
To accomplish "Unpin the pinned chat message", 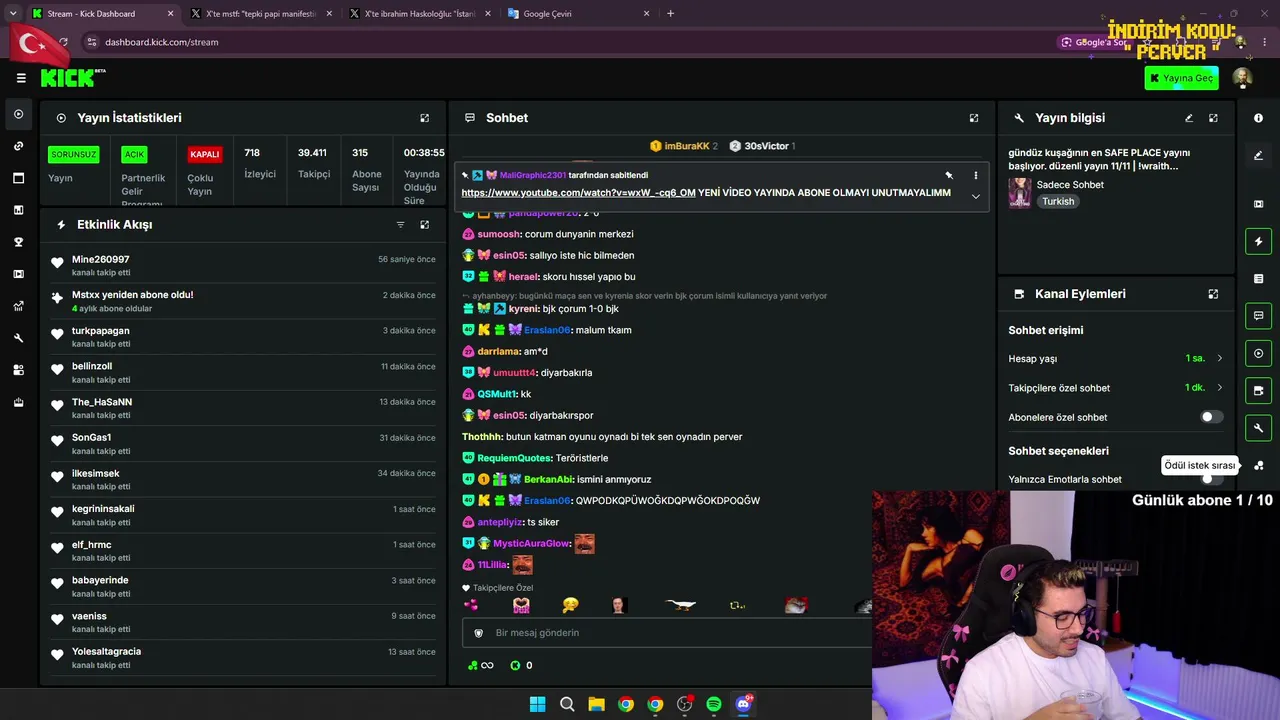I will 949,175.
